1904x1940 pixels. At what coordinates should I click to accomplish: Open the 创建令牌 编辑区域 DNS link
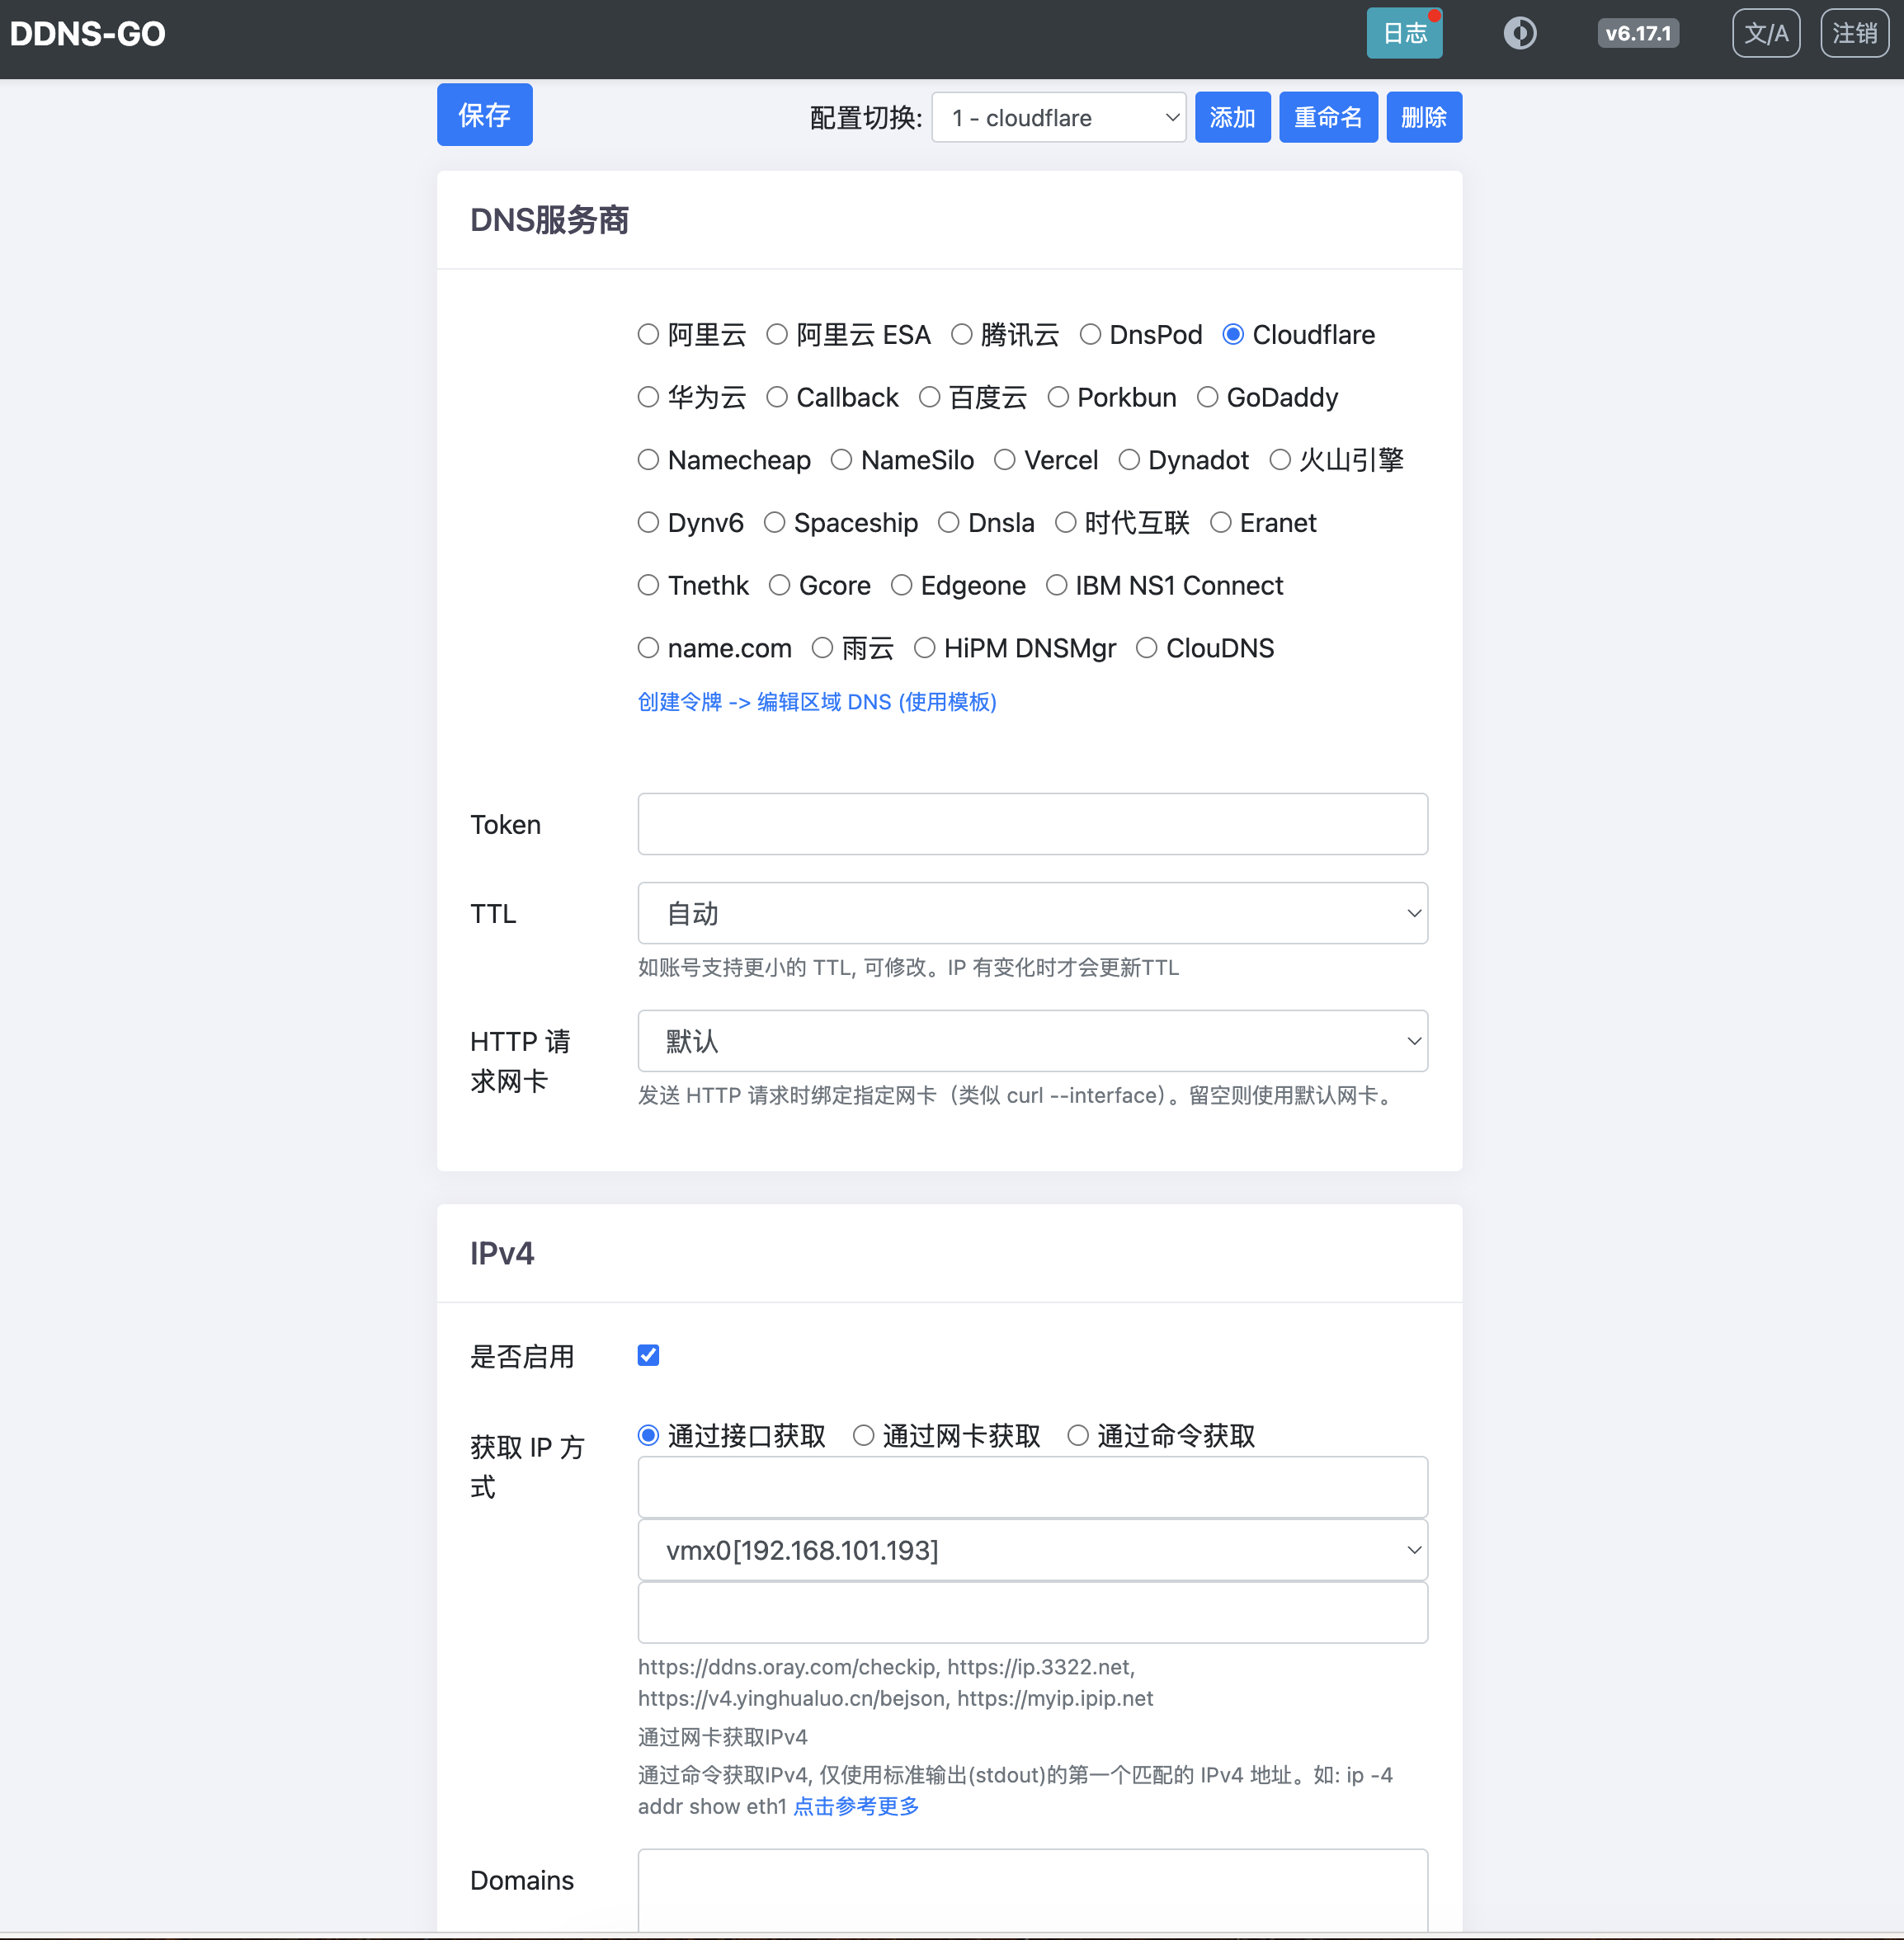817,702
